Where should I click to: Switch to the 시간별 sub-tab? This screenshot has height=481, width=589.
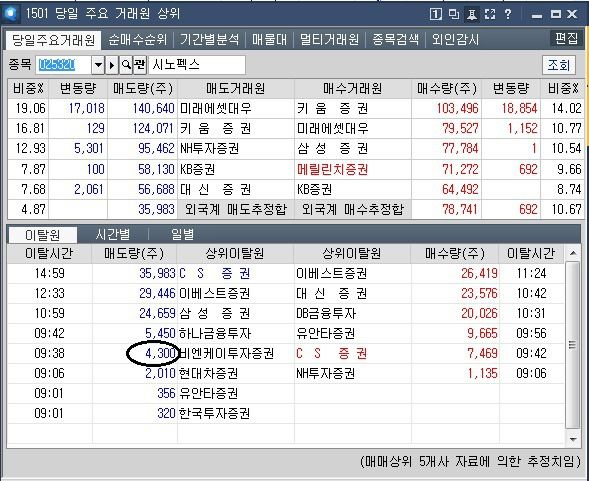tap(113, 234)
